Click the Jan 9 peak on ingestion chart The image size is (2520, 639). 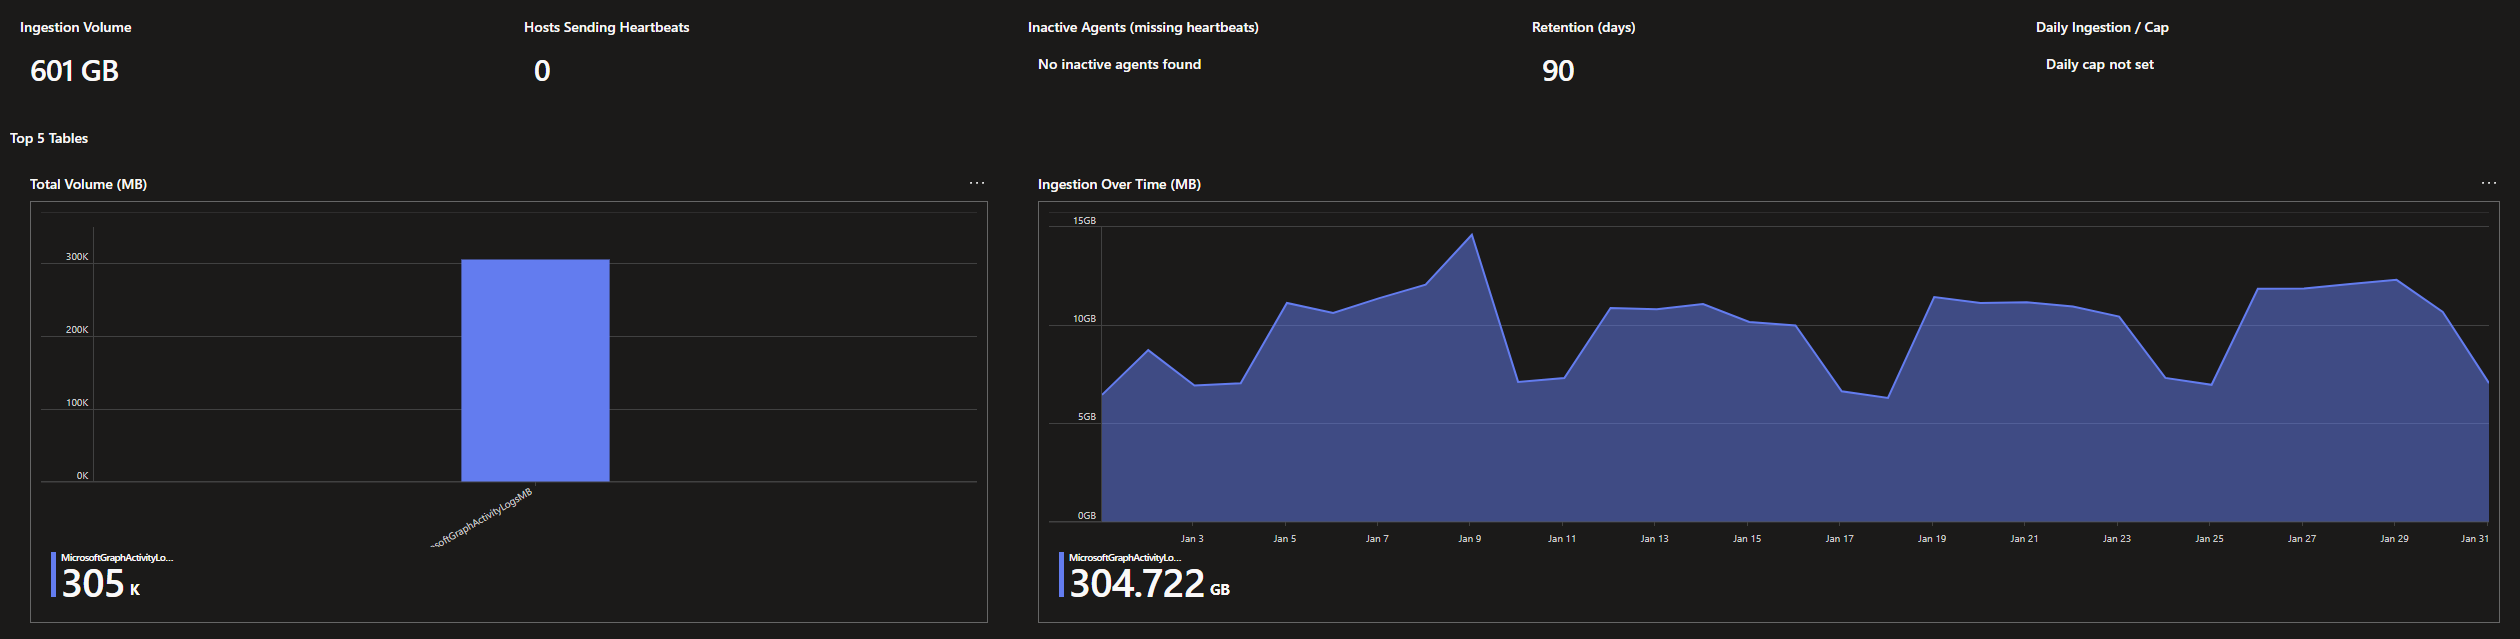point(1471,236)
